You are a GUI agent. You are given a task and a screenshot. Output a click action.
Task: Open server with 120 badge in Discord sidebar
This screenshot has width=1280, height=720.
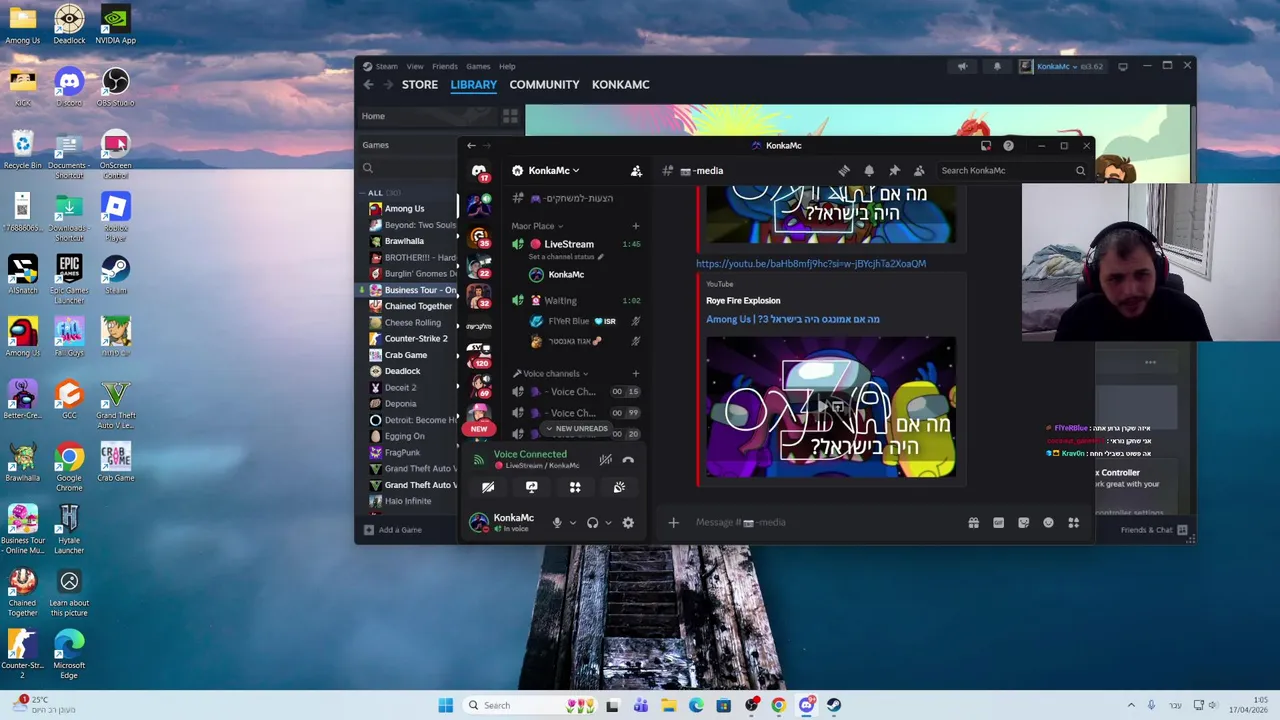tap(479, 357)
